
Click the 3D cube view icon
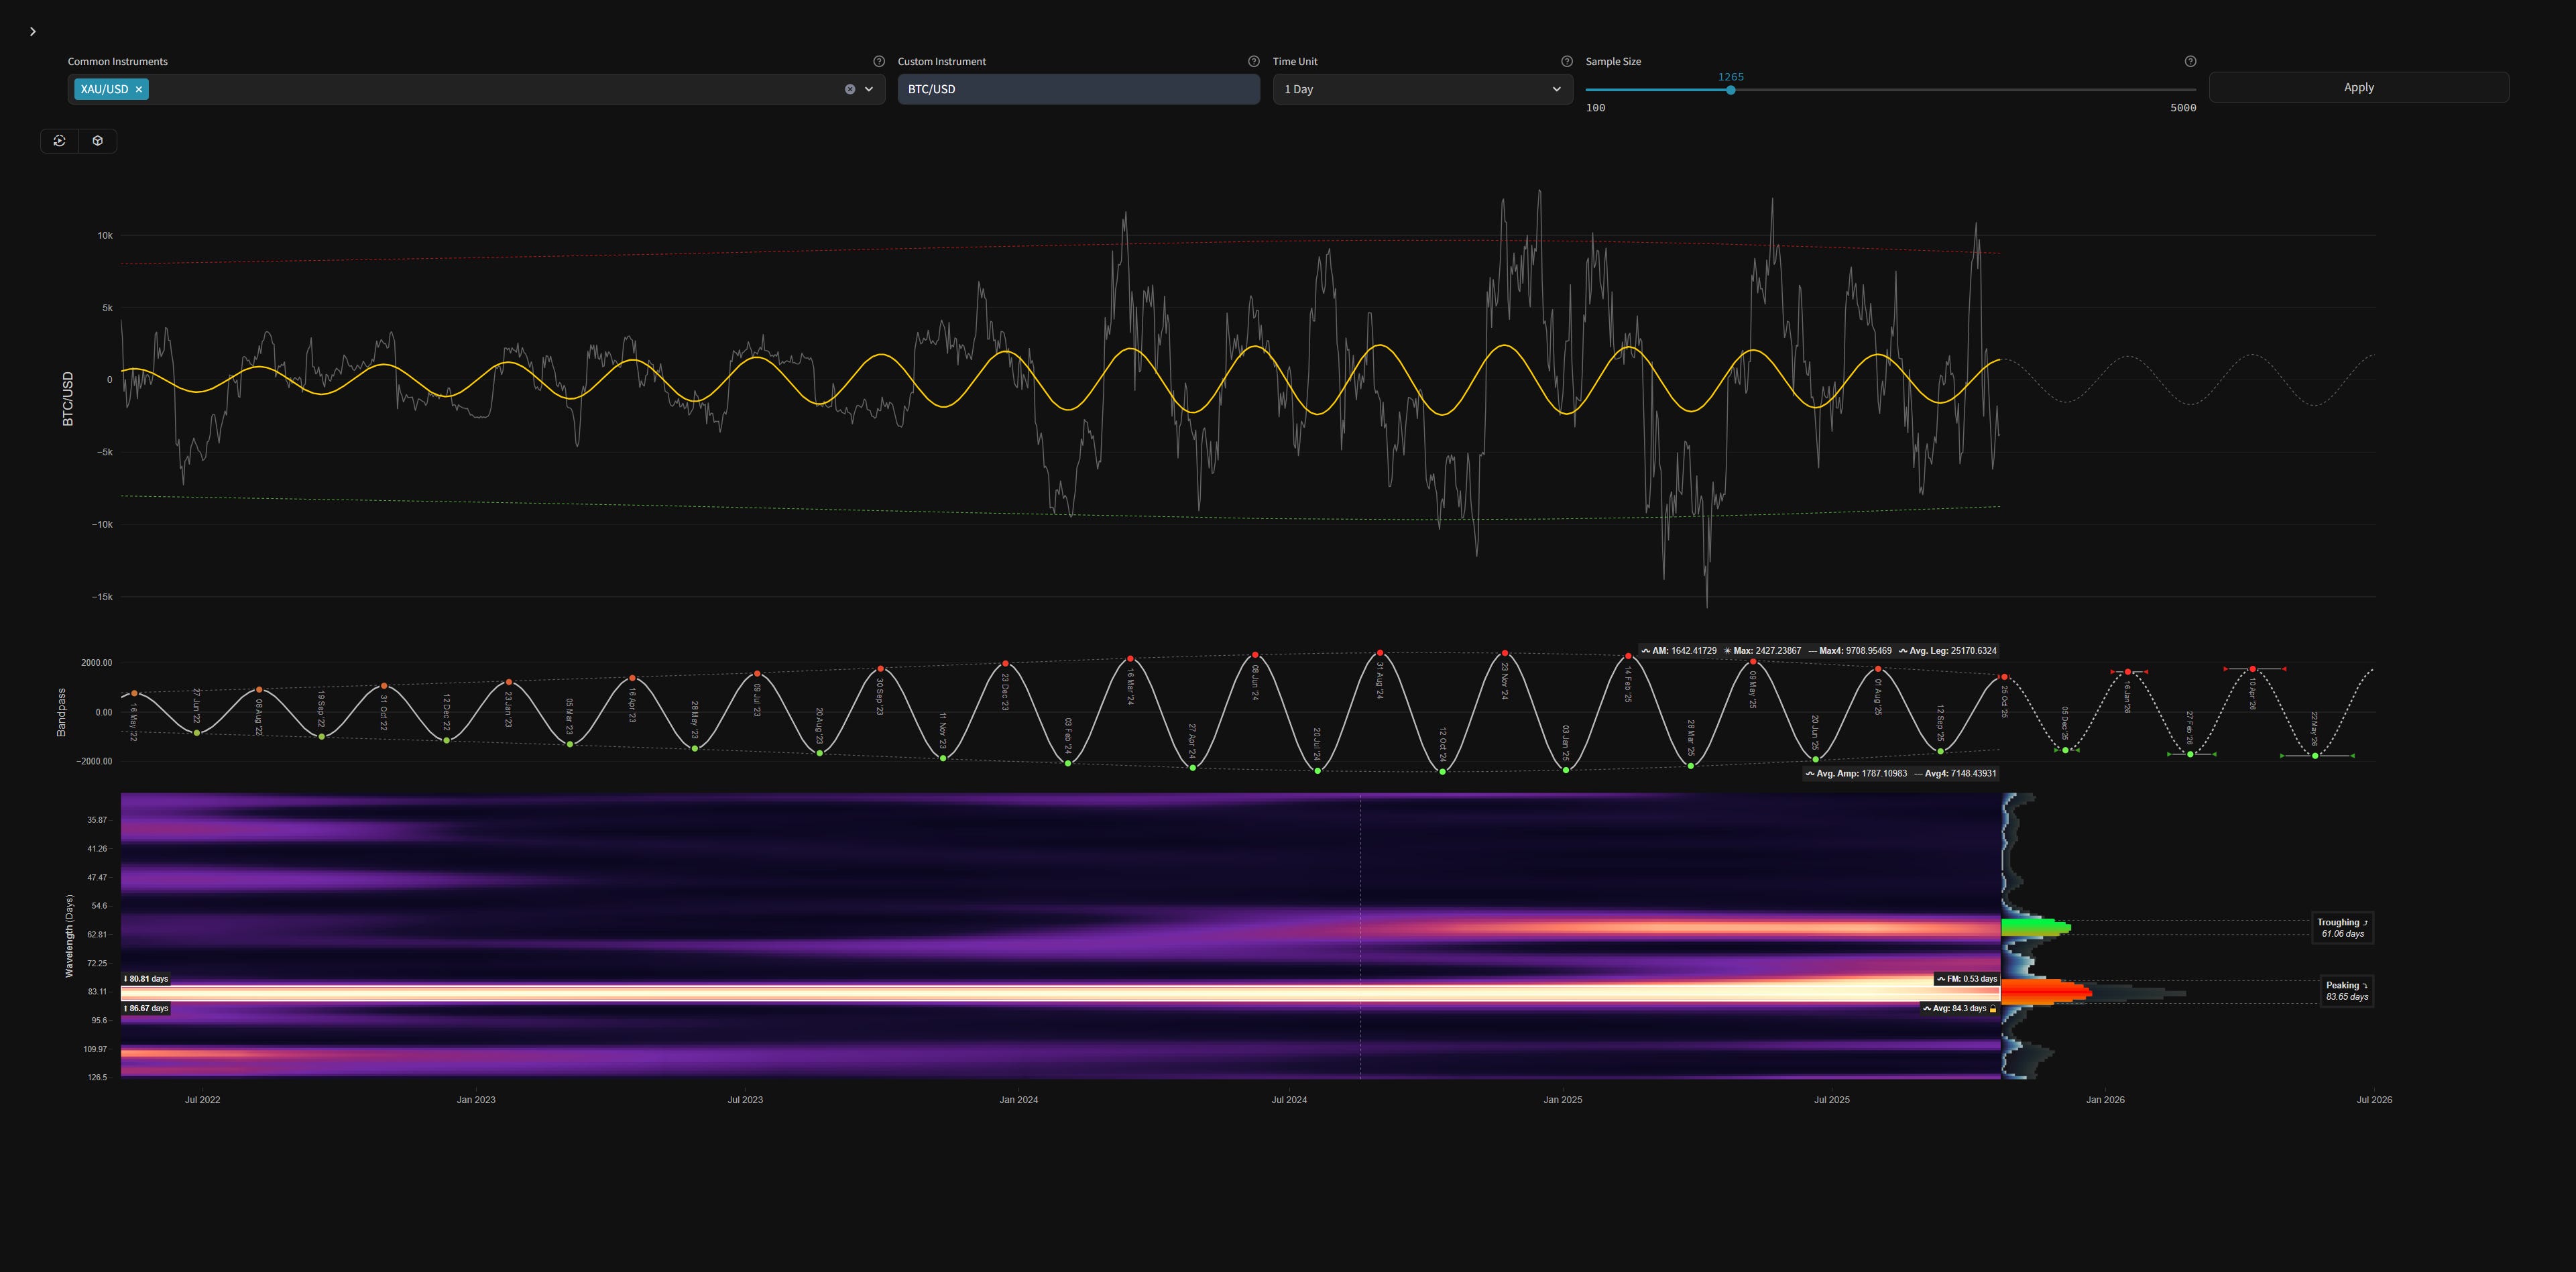(98, 141)
